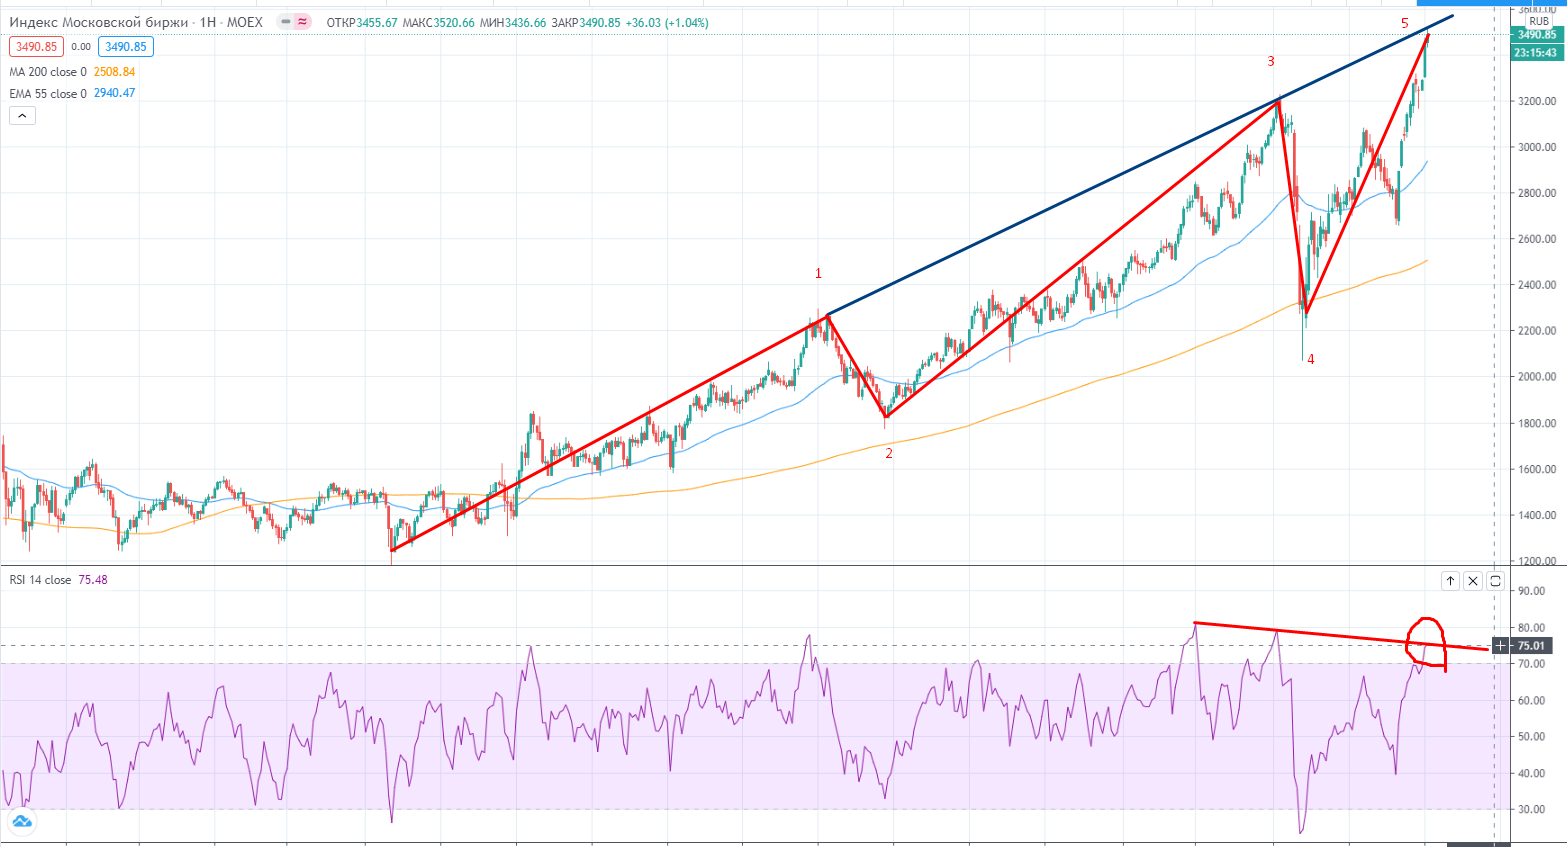This screenshot has height=847, width=1567.
Task: Maximize the RSI indicator pane
Action: 1495,580
